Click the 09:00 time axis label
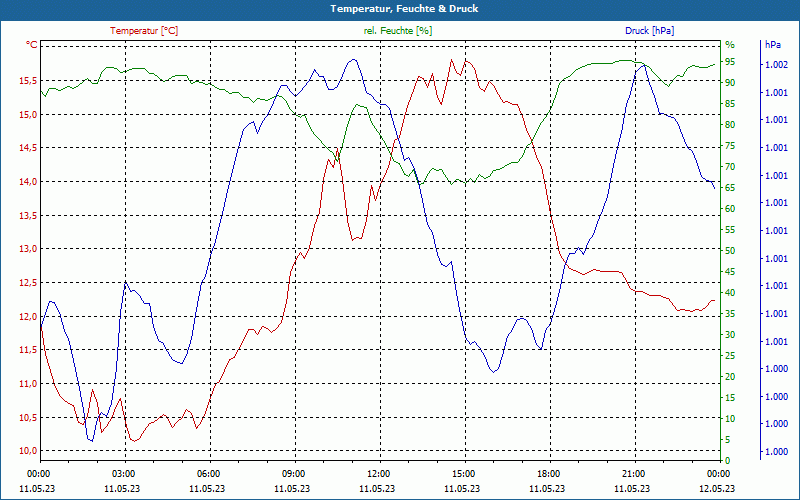 click(294, 473)
